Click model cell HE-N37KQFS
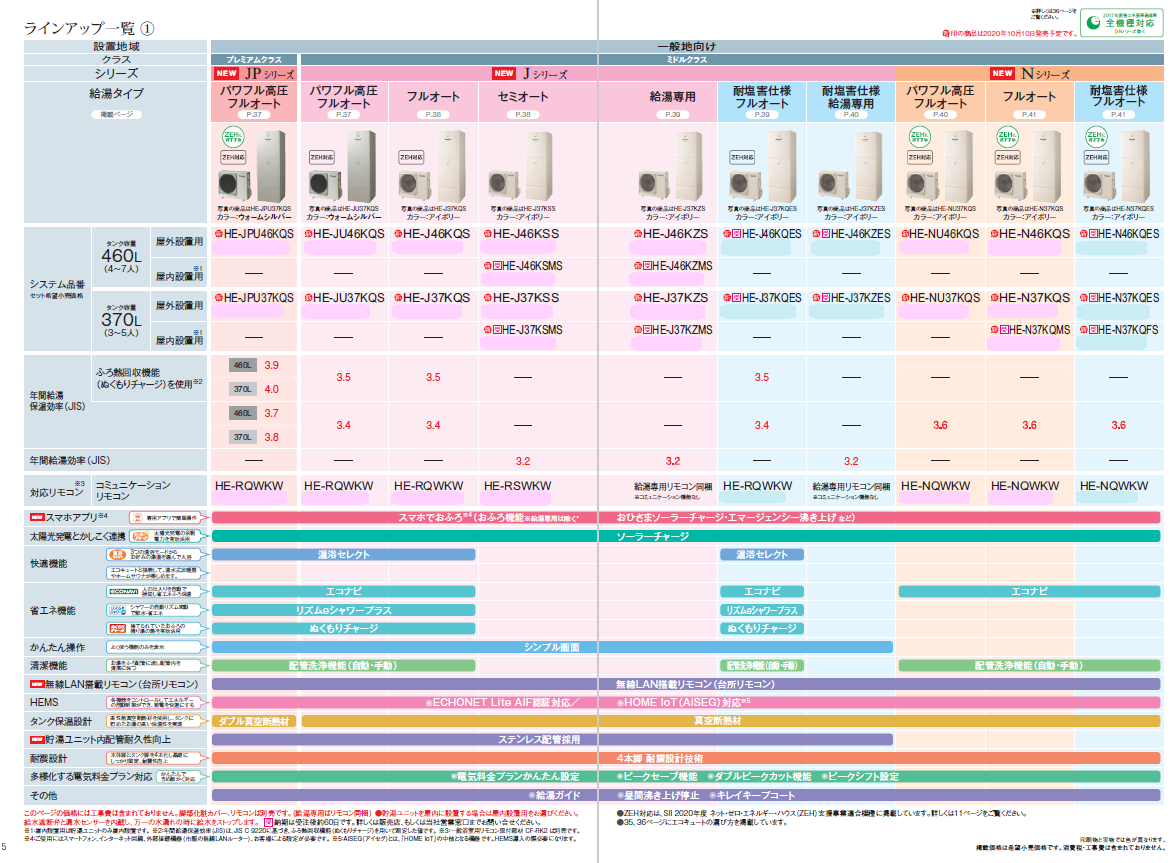The image size is (1176, 863). 1119,330
